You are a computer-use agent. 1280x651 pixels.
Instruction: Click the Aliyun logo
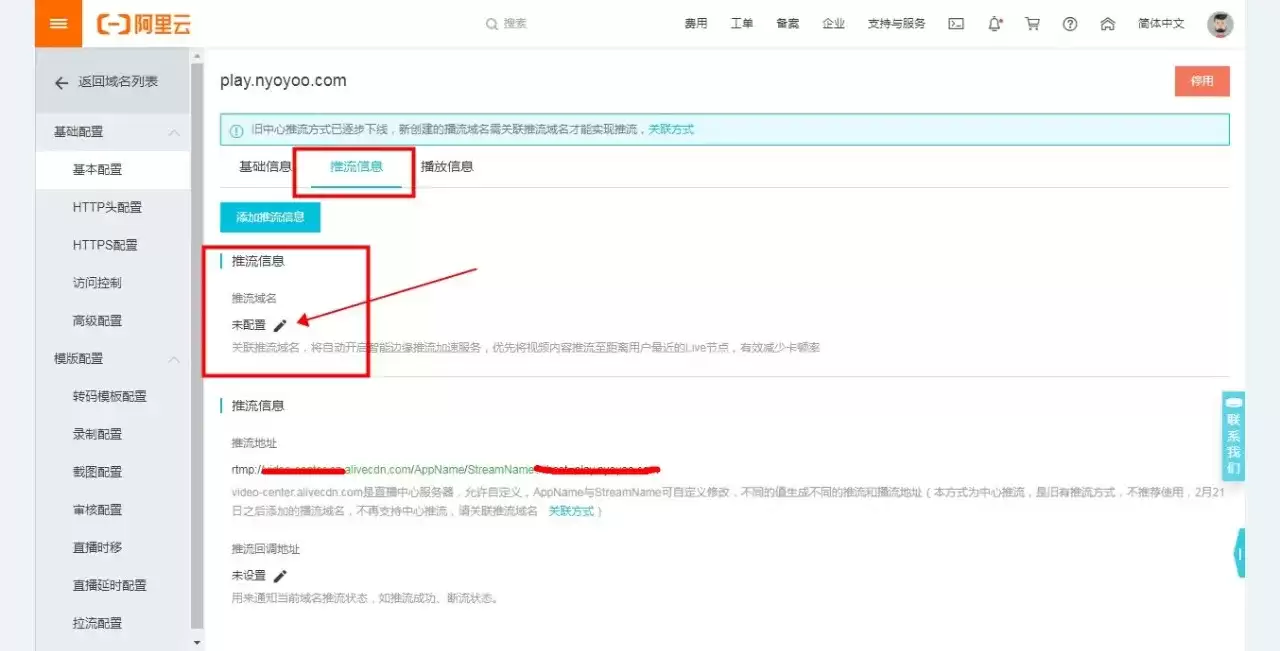click(x=144, y=24)
